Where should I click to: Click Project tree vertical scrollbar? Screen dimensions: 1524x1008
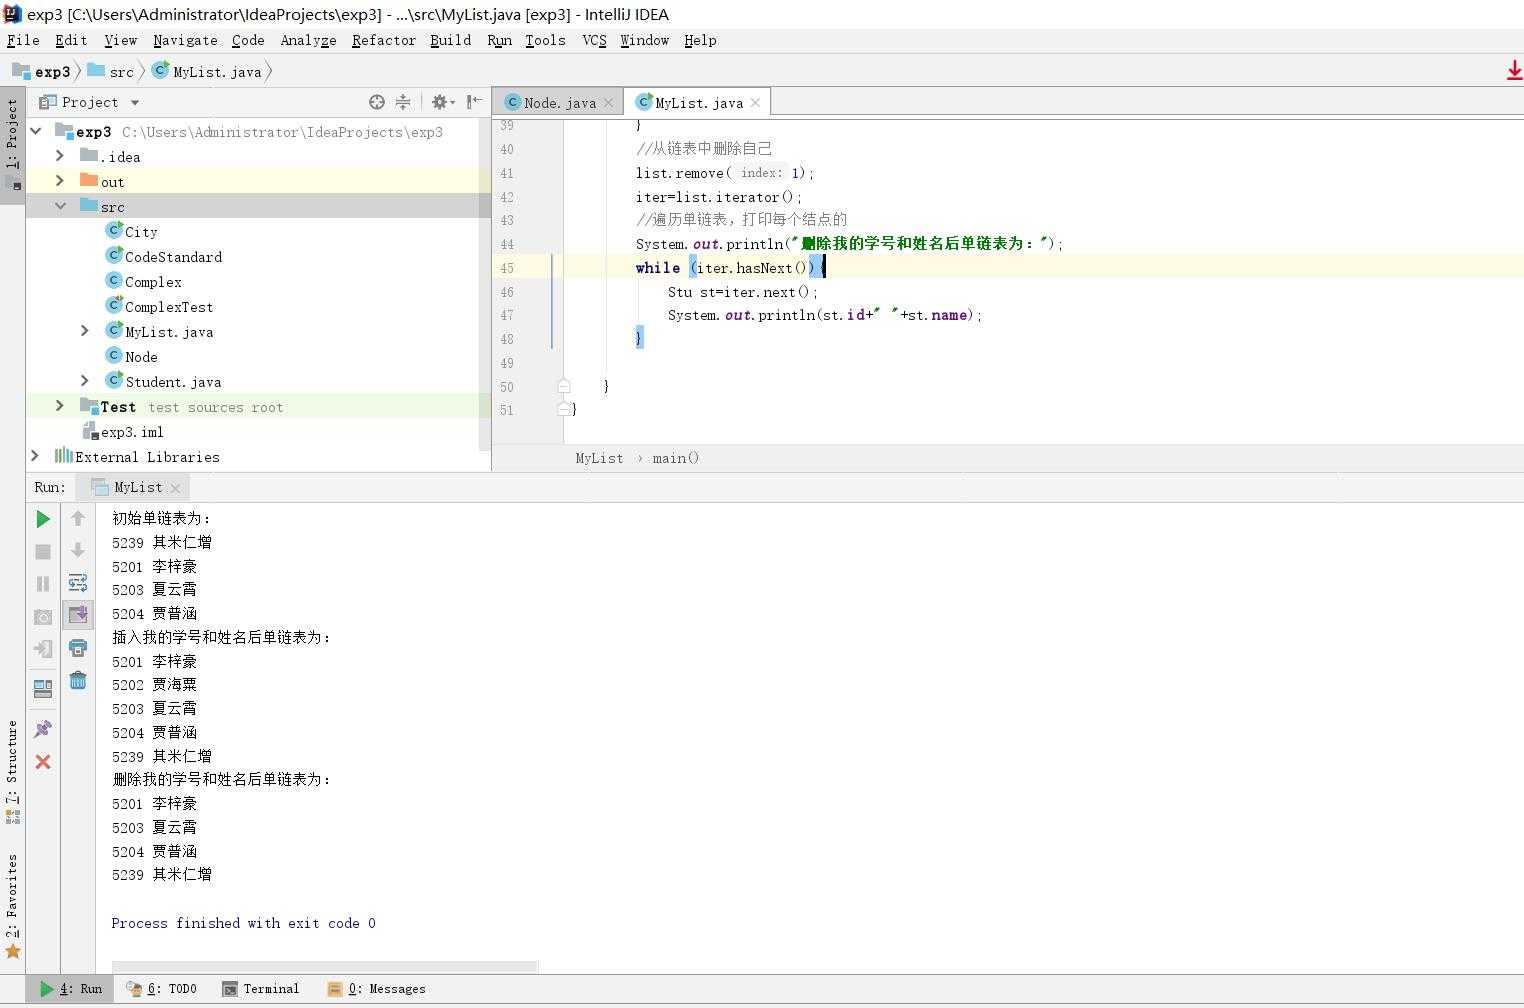click(x=485, y=285)
